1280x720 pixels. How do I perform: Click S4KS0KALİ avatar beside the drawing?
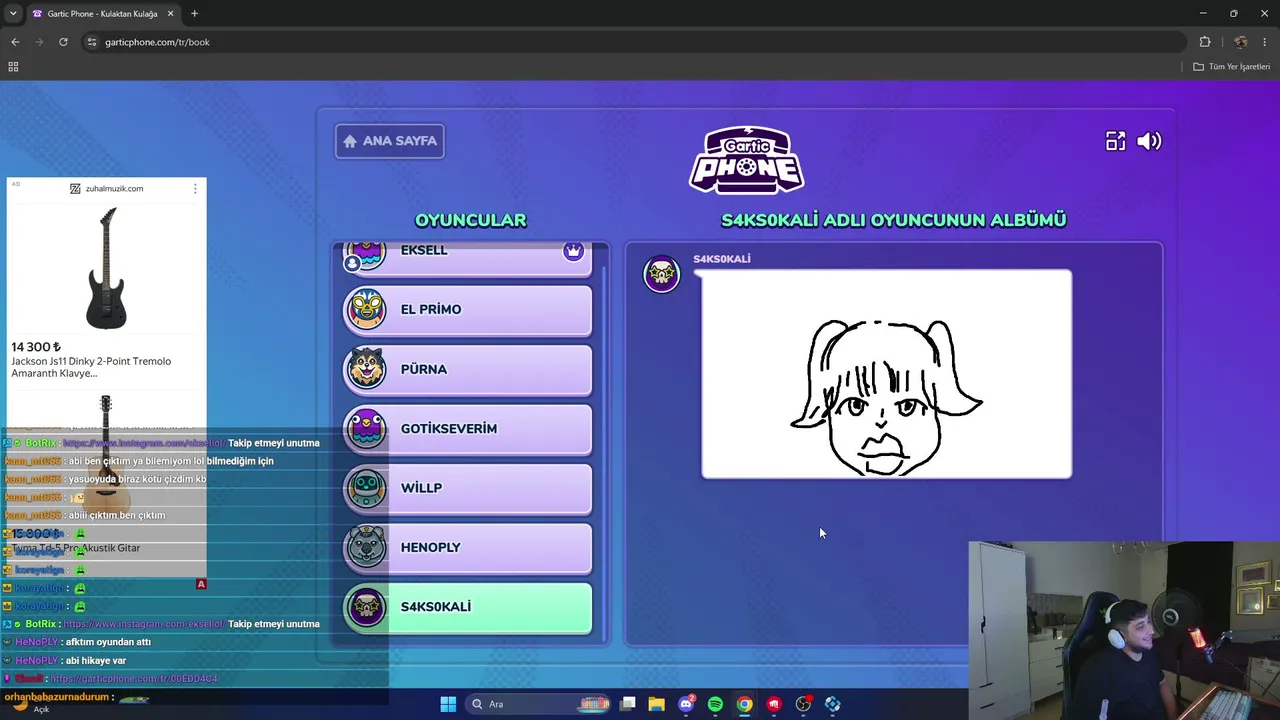pyautogui.click(x=661, y=274)
